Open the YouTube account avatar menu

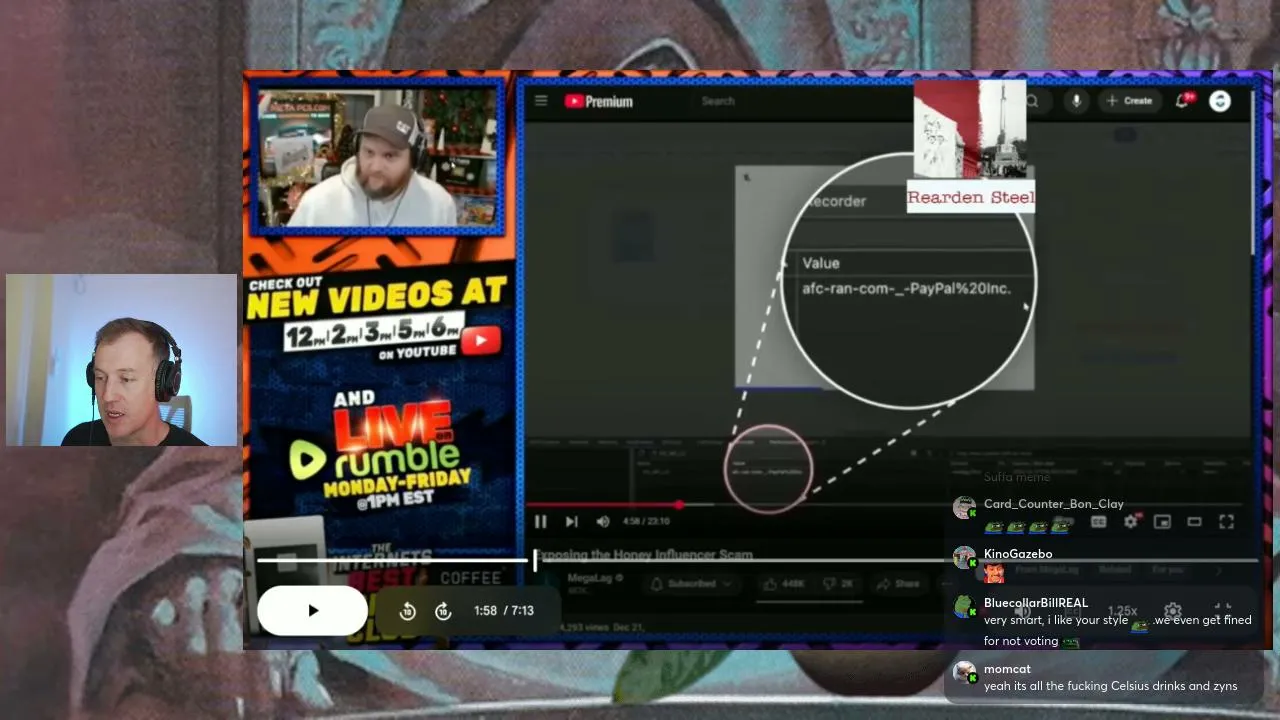(x=1220, y=101)
